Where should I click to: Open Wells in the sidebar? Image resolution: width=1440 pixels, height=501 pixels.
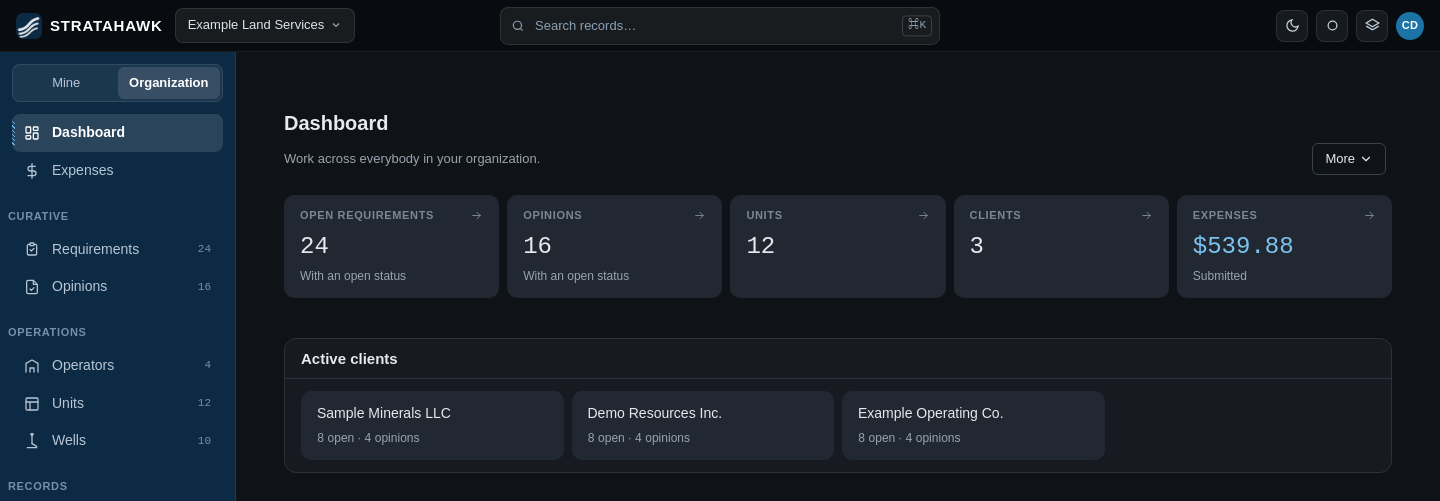(118, 441)
